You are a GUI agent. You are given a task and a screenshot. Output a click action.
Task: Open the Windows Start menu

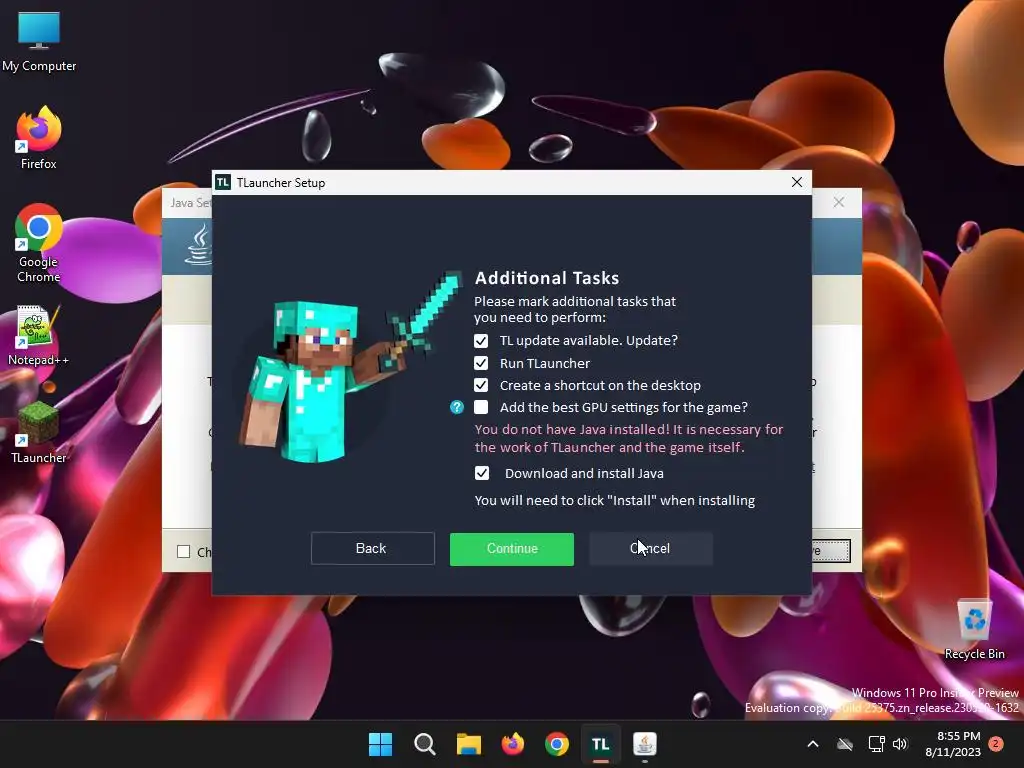point(380,744)
